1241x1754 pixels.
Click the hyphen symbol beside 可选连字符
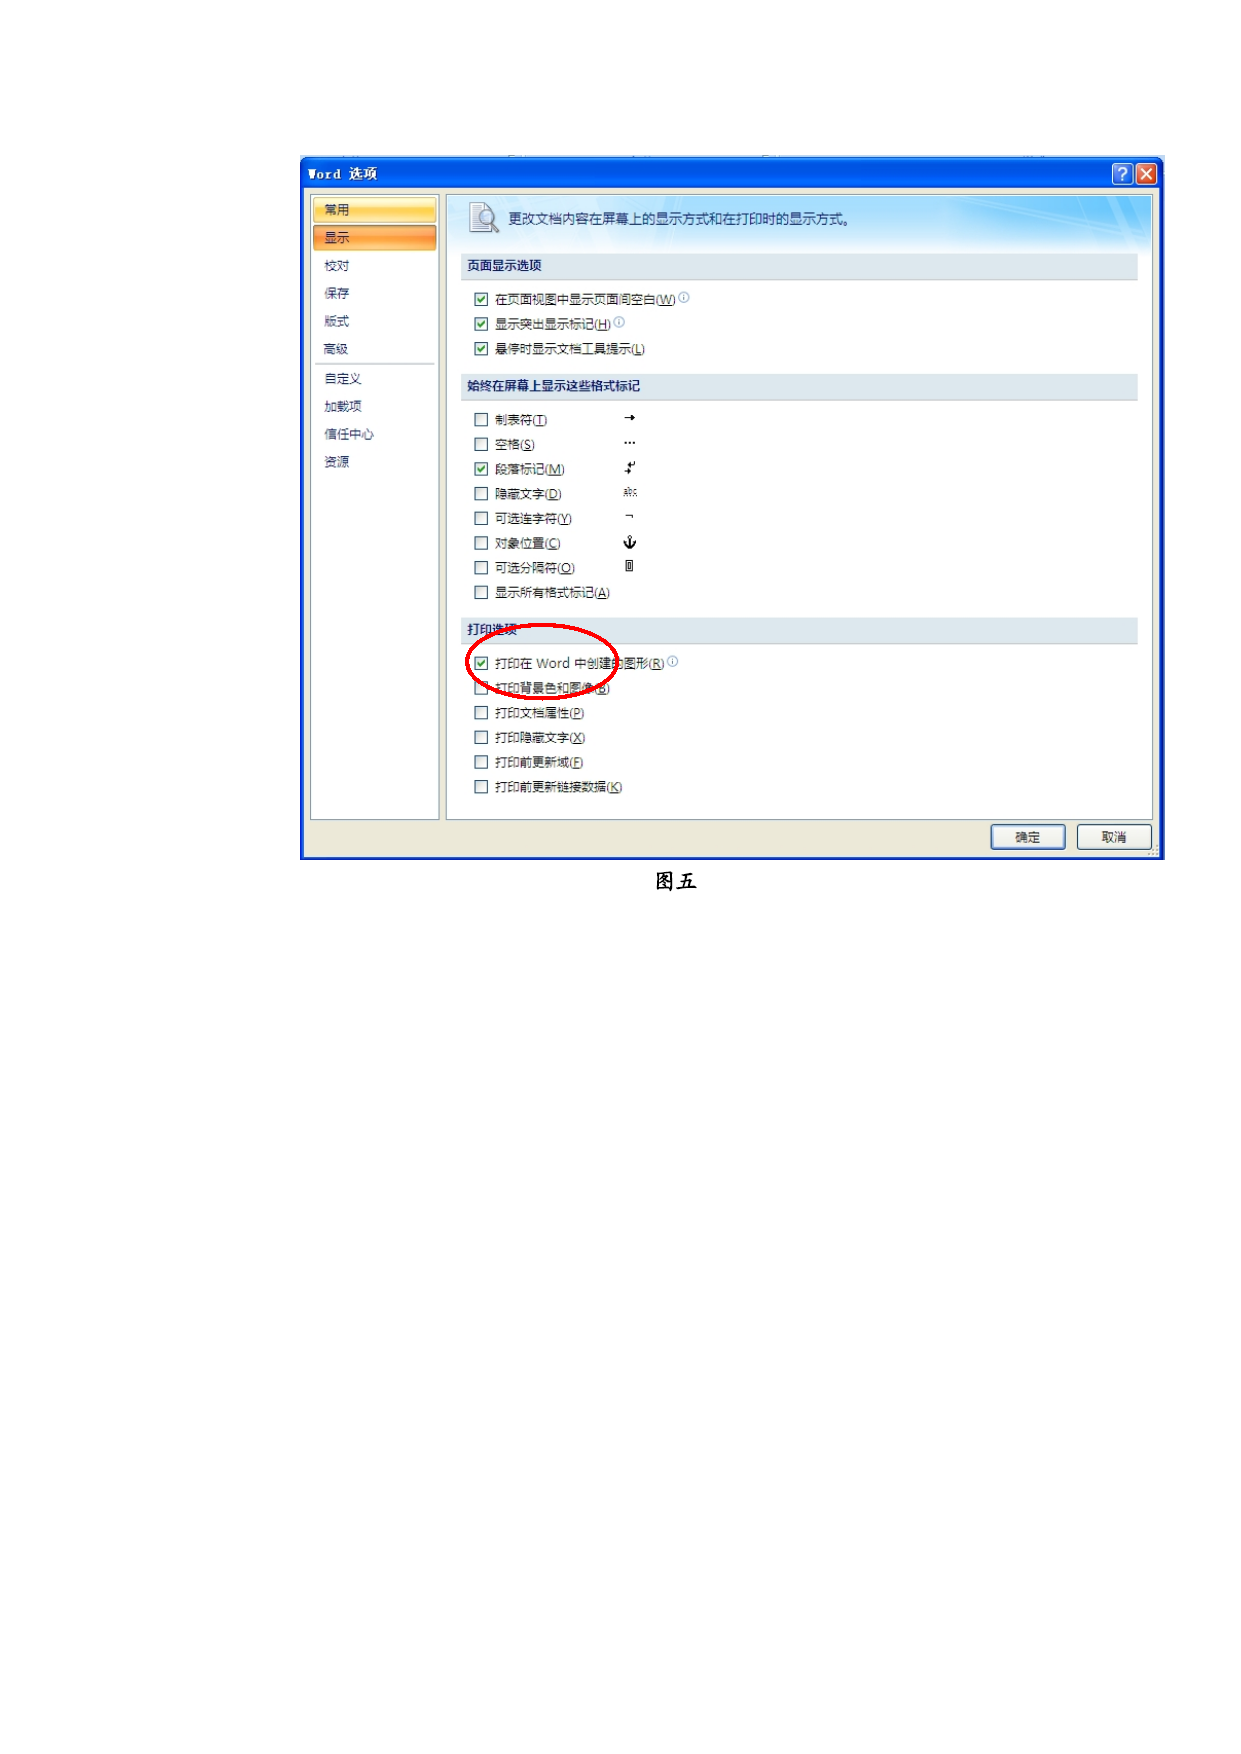tap(629, 517)
